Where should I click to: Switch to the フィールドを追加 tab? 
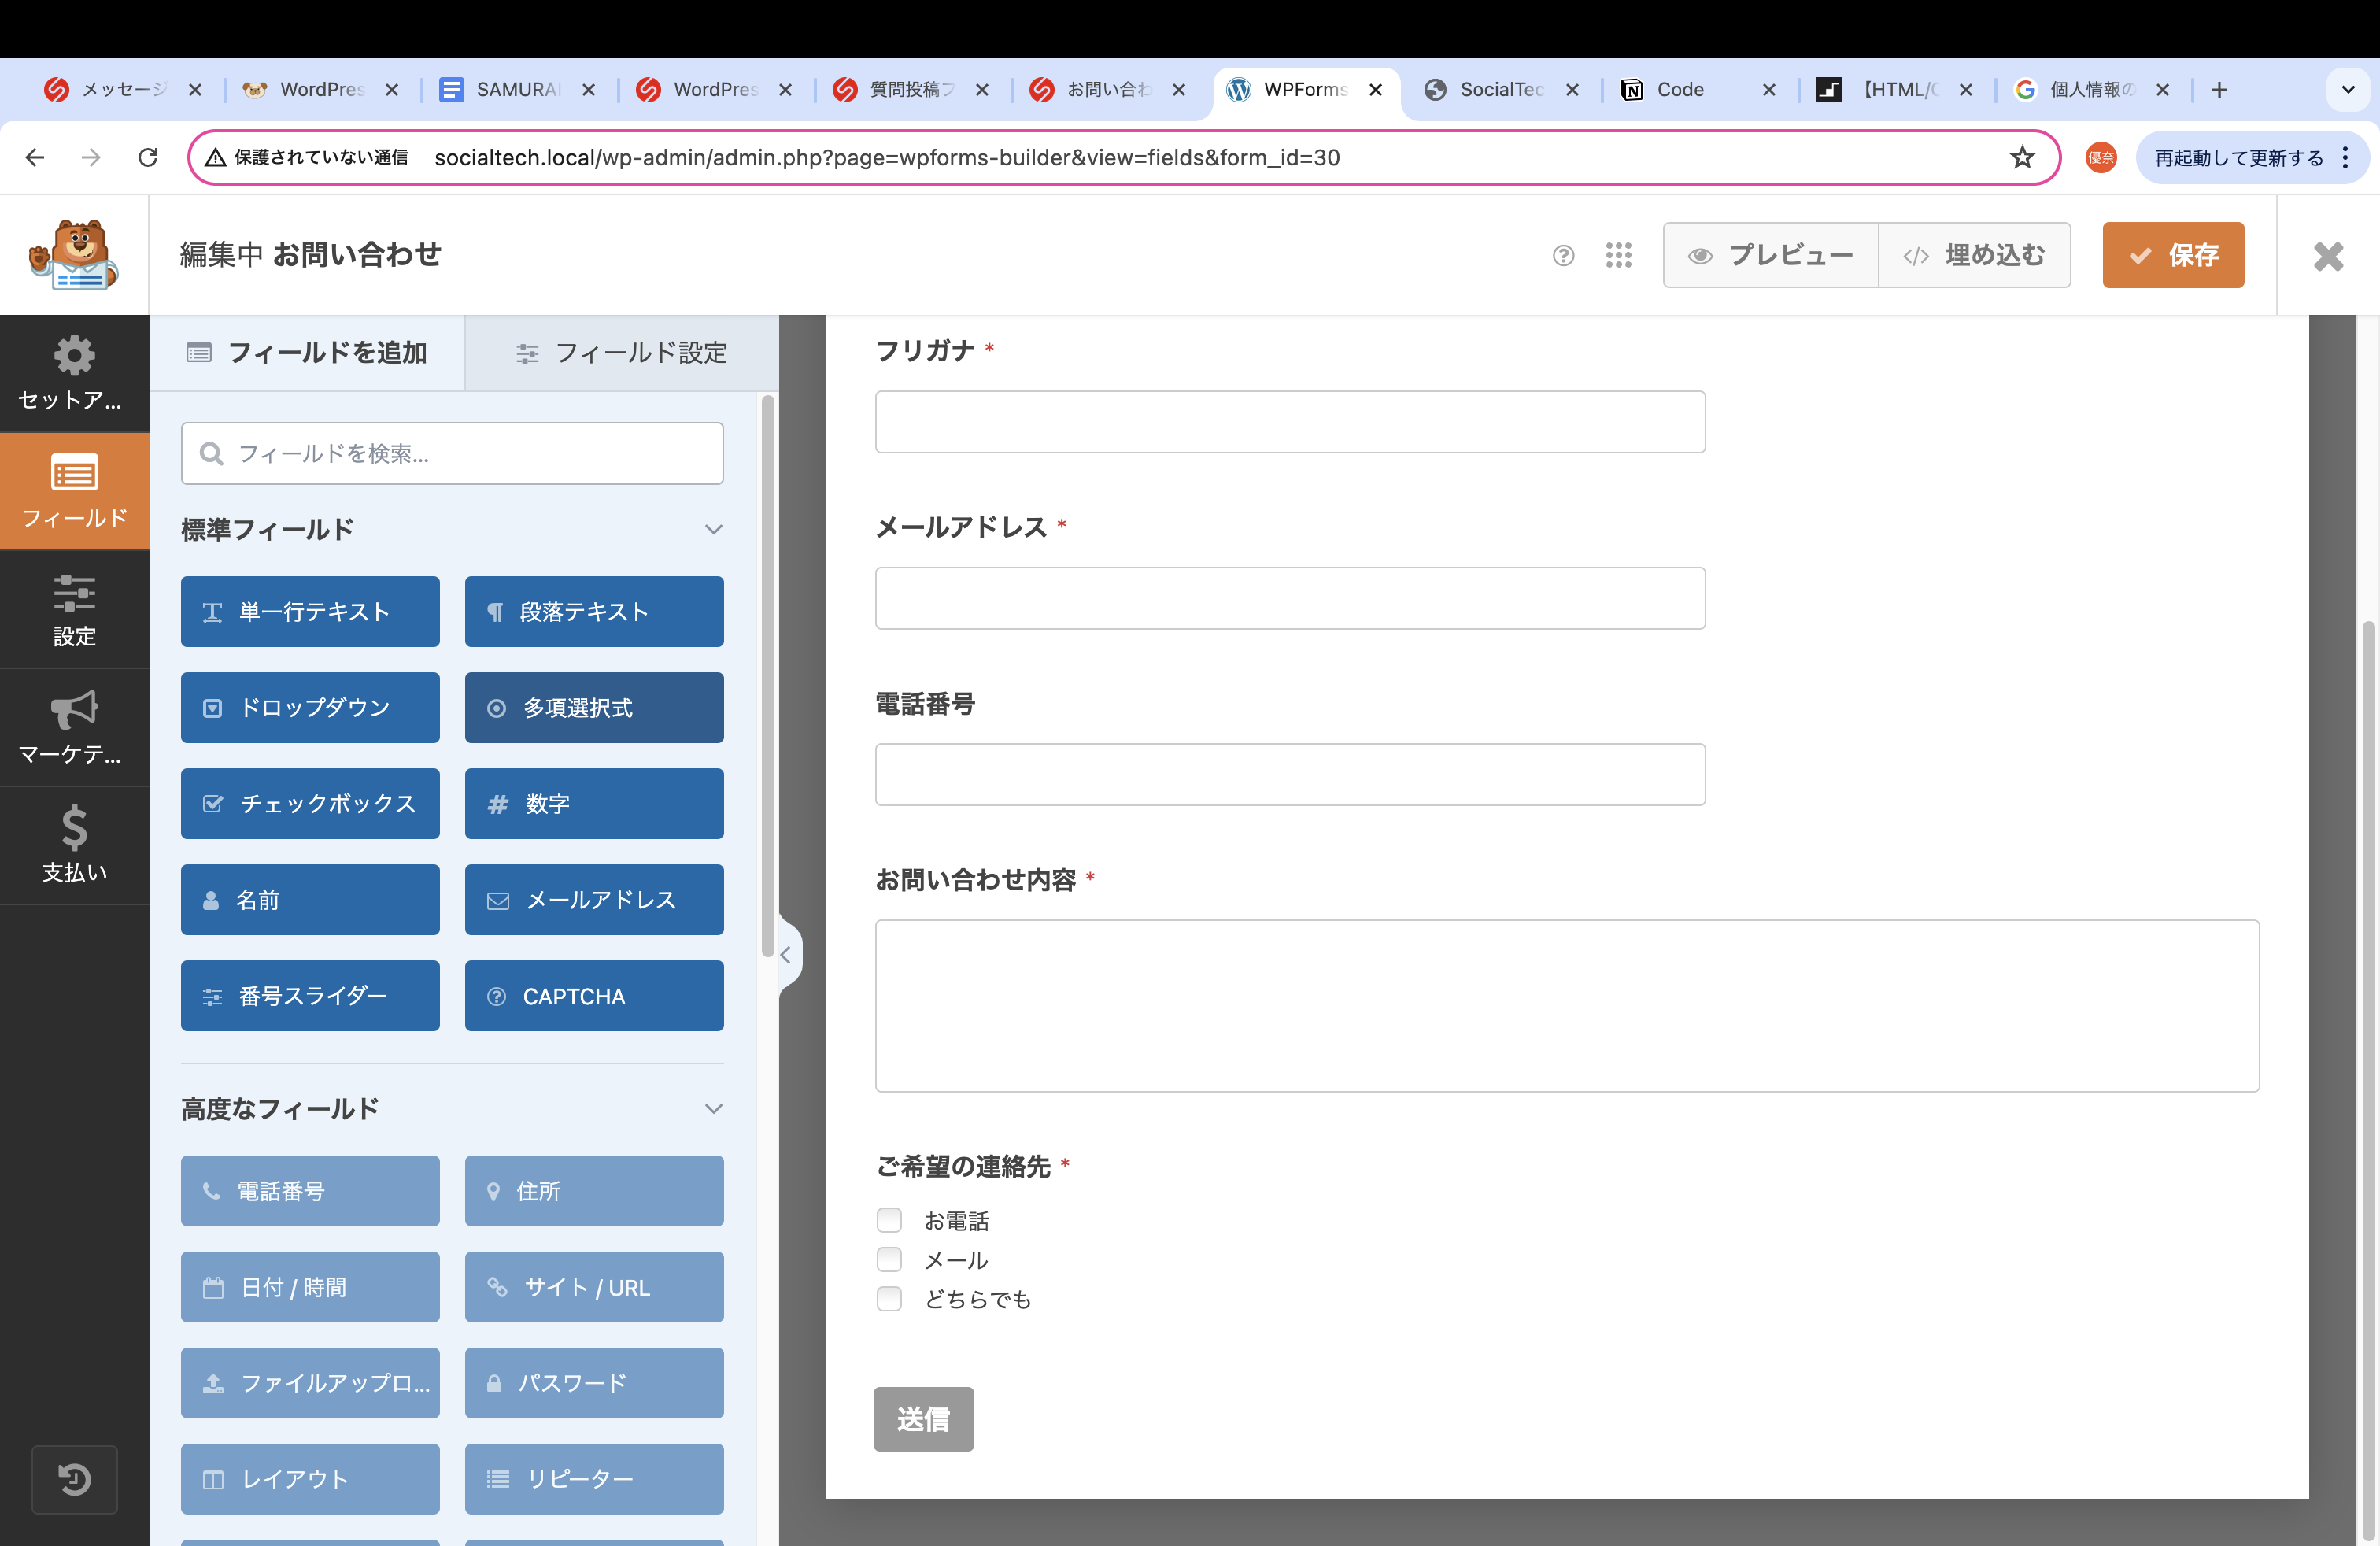tap(307, 353)
